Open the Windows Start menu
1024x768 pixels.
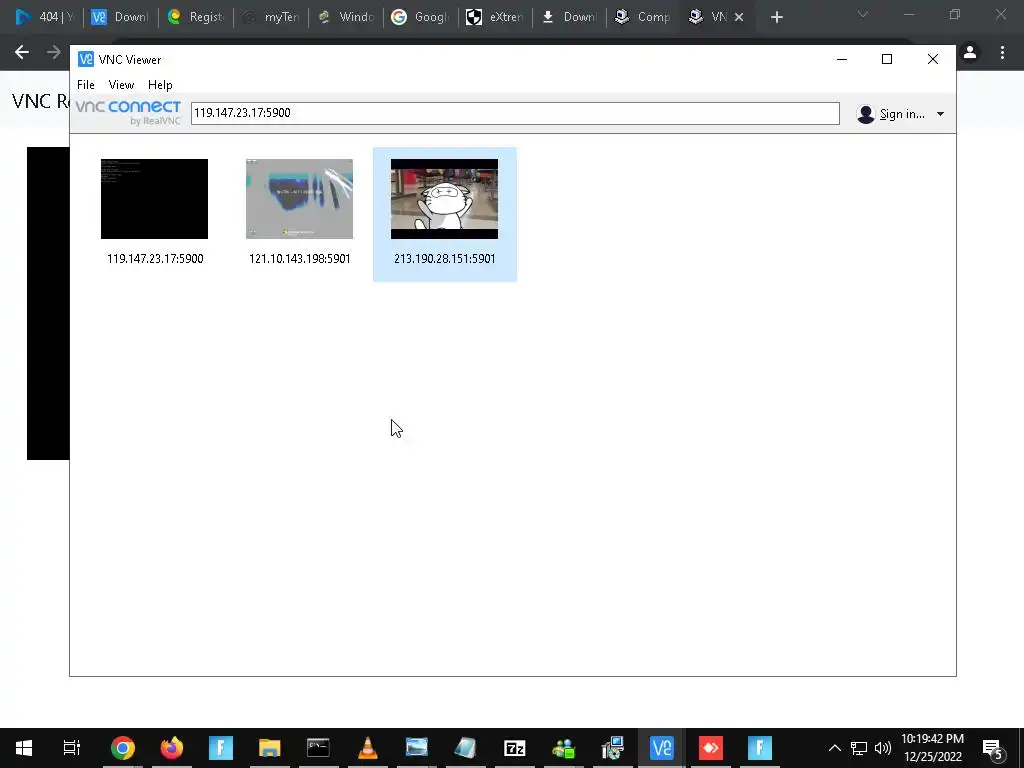click(24, 748)
